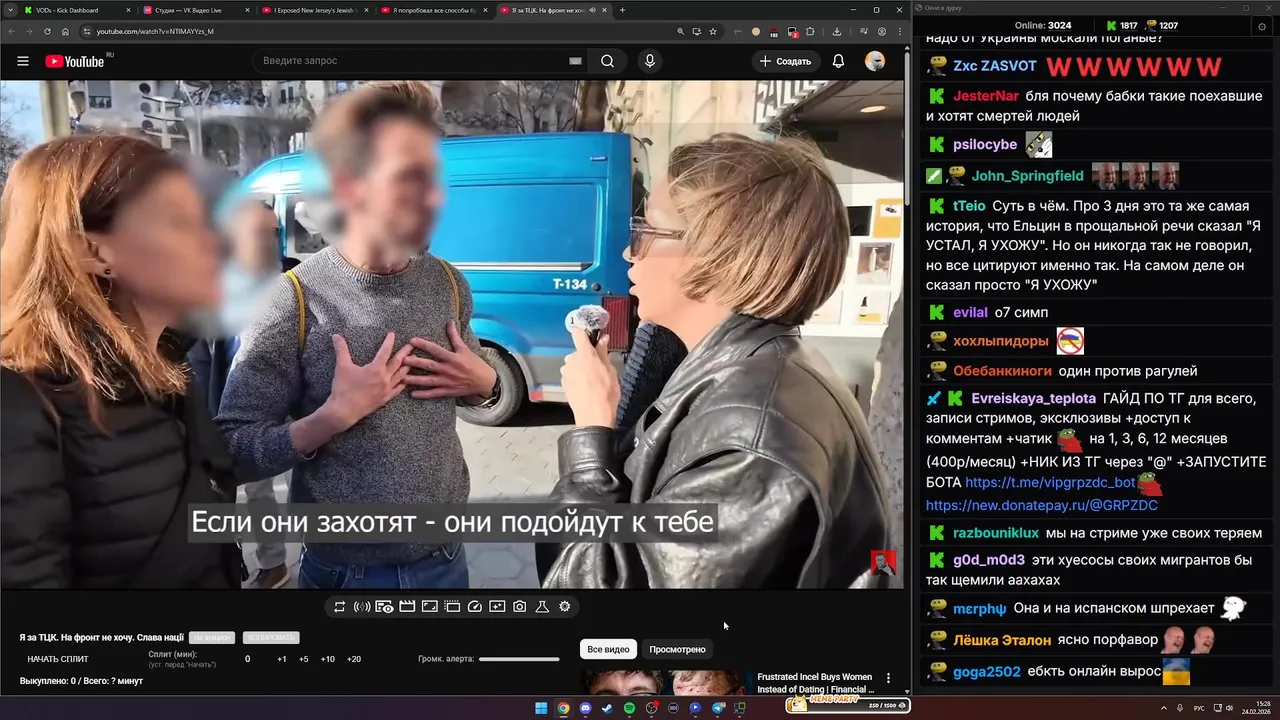The image size is (1280, 720).
Task: Open more options for Frustrated Incel video
Action: 888,678
